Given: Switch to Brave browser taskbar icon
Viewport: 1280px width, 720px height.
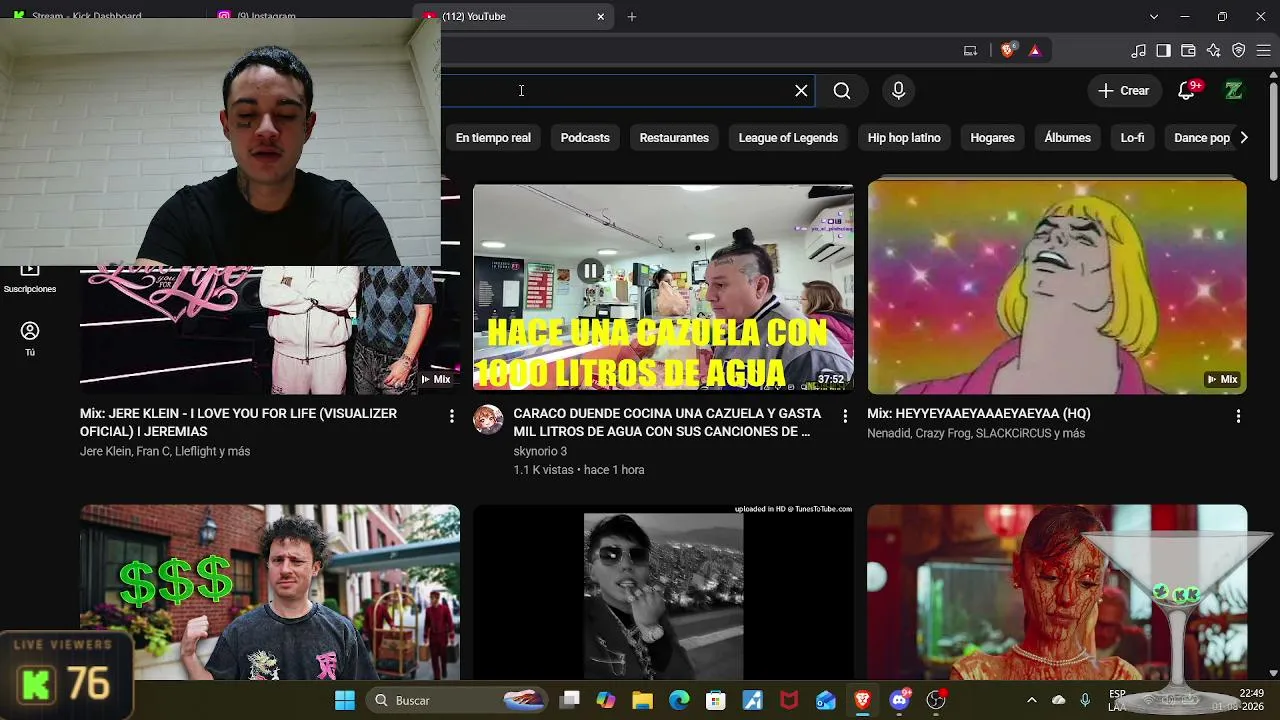Looking at the screenshot, I should 862,700.
